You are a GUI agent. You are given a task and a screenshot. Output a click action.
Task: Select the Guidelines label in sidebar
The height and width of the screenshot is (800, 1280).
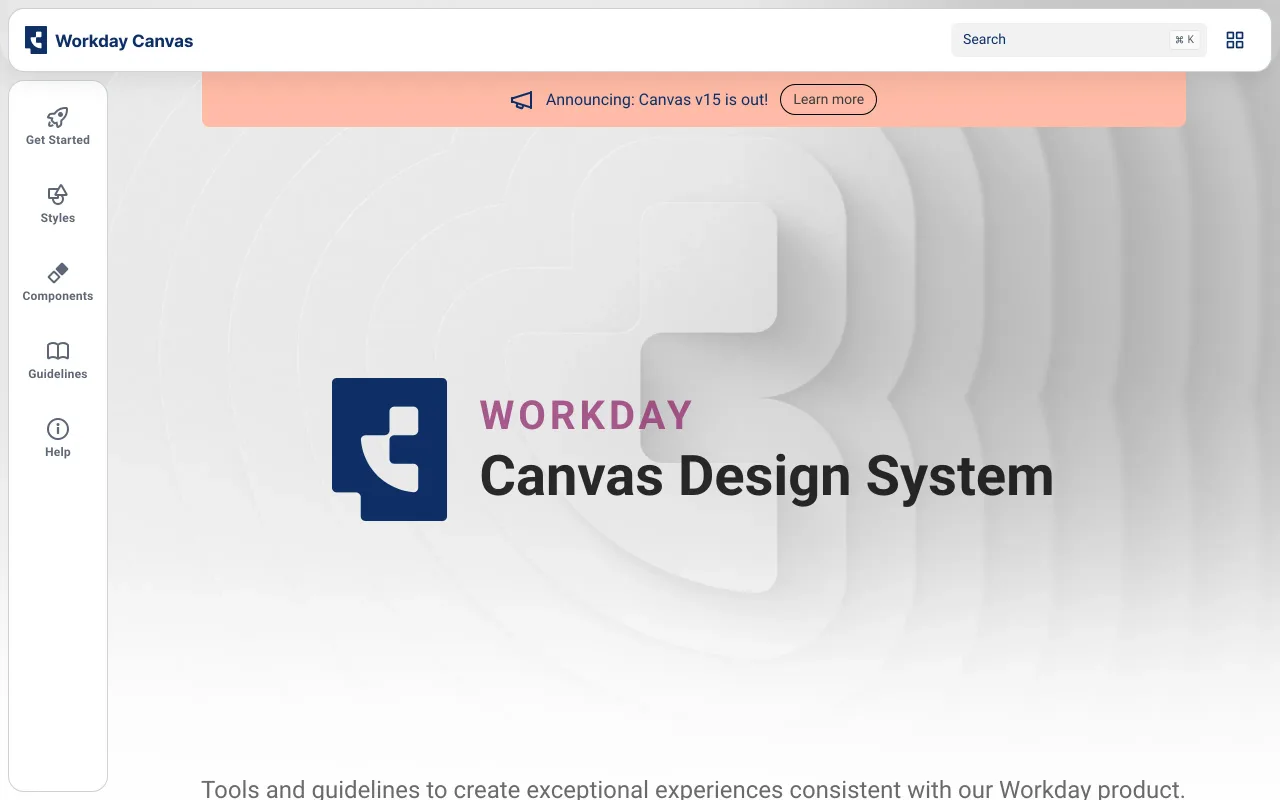click(58, 374)
